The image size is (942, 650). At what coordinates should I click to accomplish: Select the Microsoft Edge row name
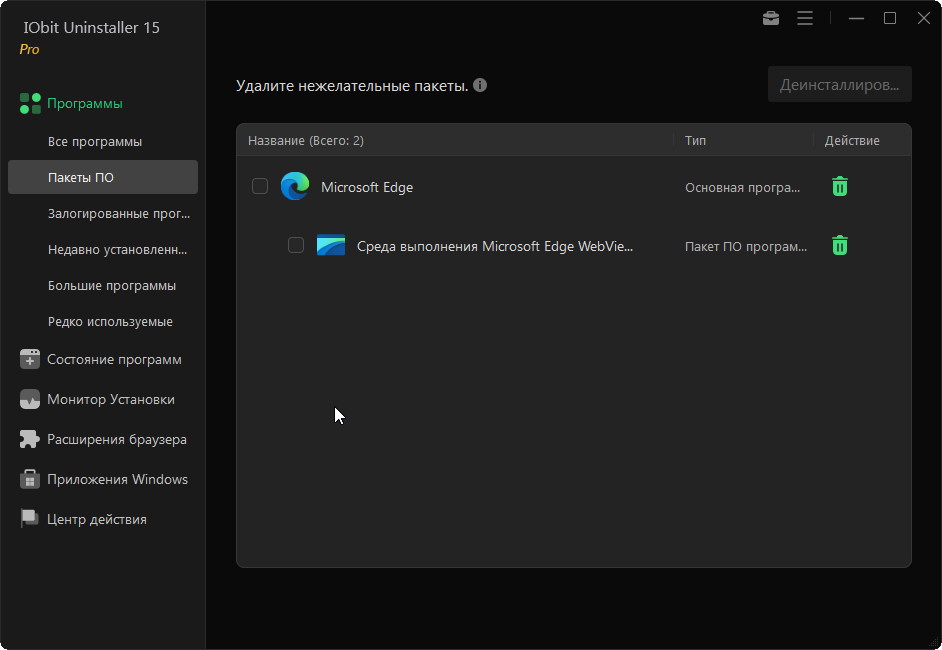pos(367,187)
